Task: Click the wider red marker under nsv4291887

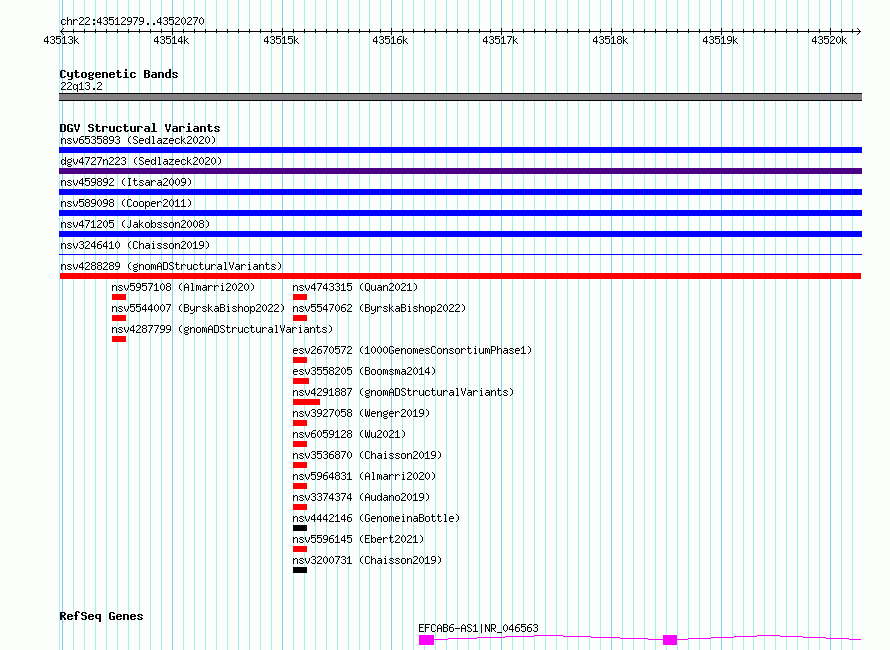Action: click(307, 402)
